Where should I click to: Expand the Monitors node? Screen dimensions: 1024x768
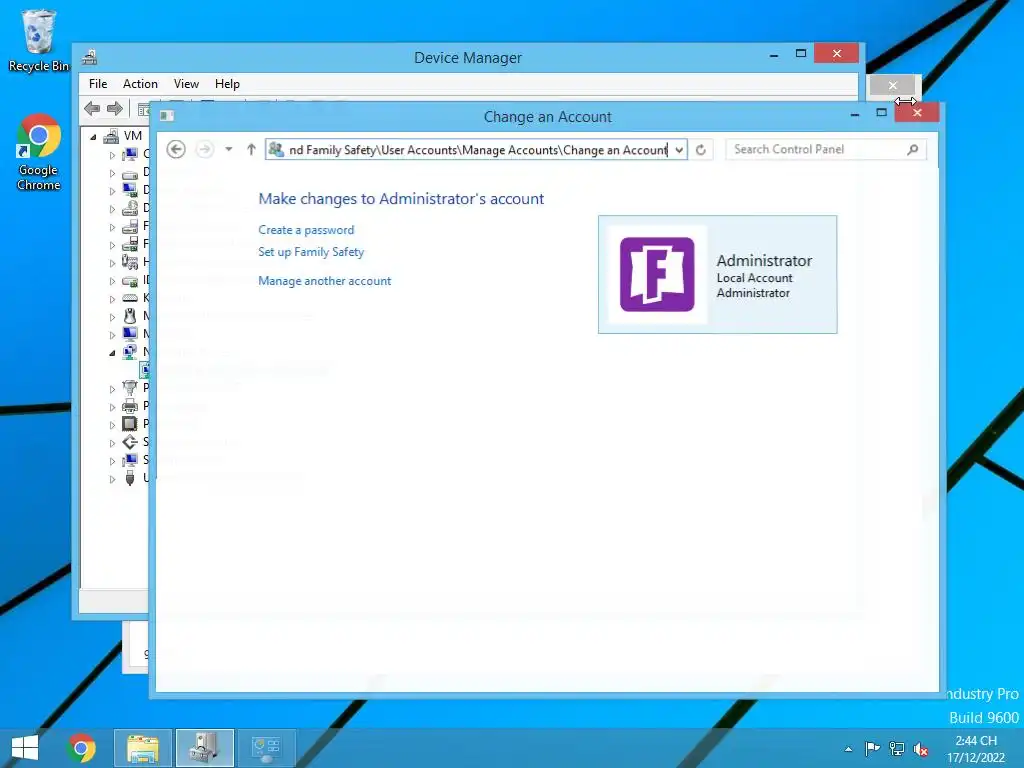pyautogui.click(x=112, y=335)
